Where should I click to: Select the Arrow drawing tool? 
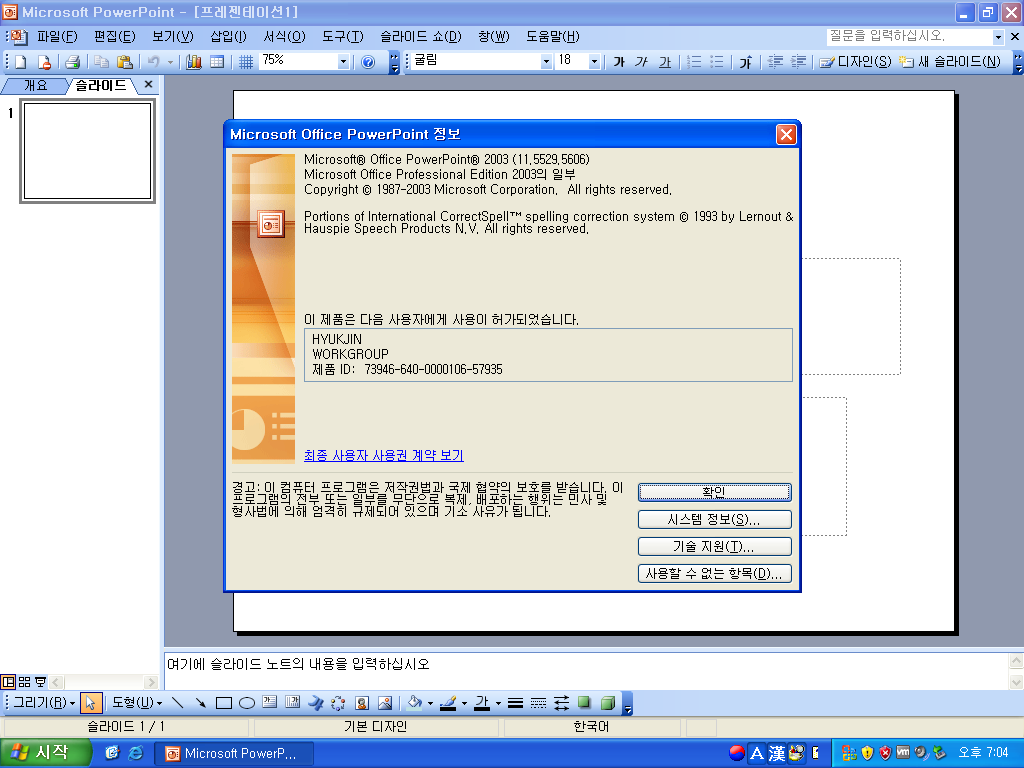click(200, 703)
